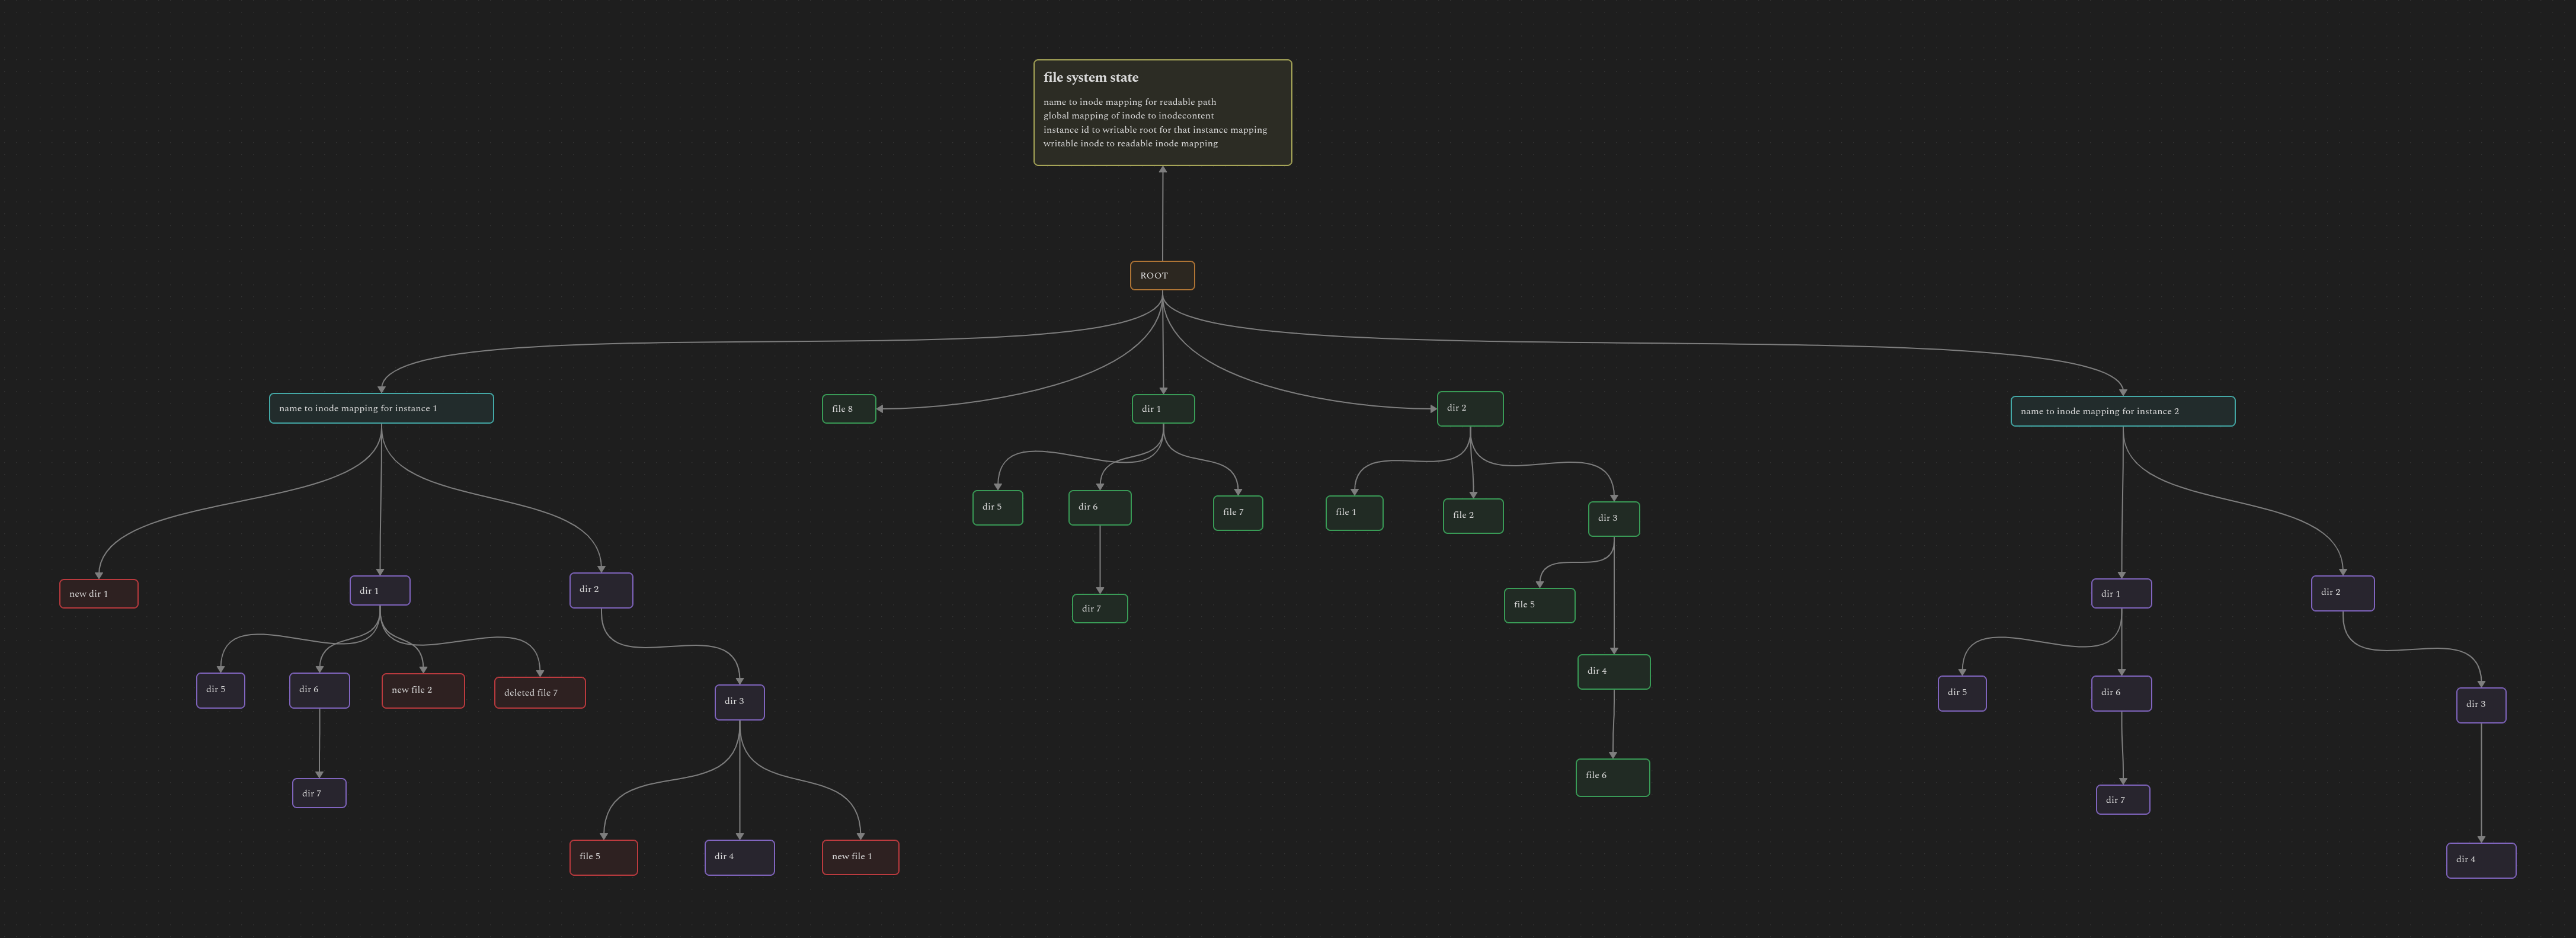Select green 'dir 2' node directly under ROOT

pos(1470,409)
